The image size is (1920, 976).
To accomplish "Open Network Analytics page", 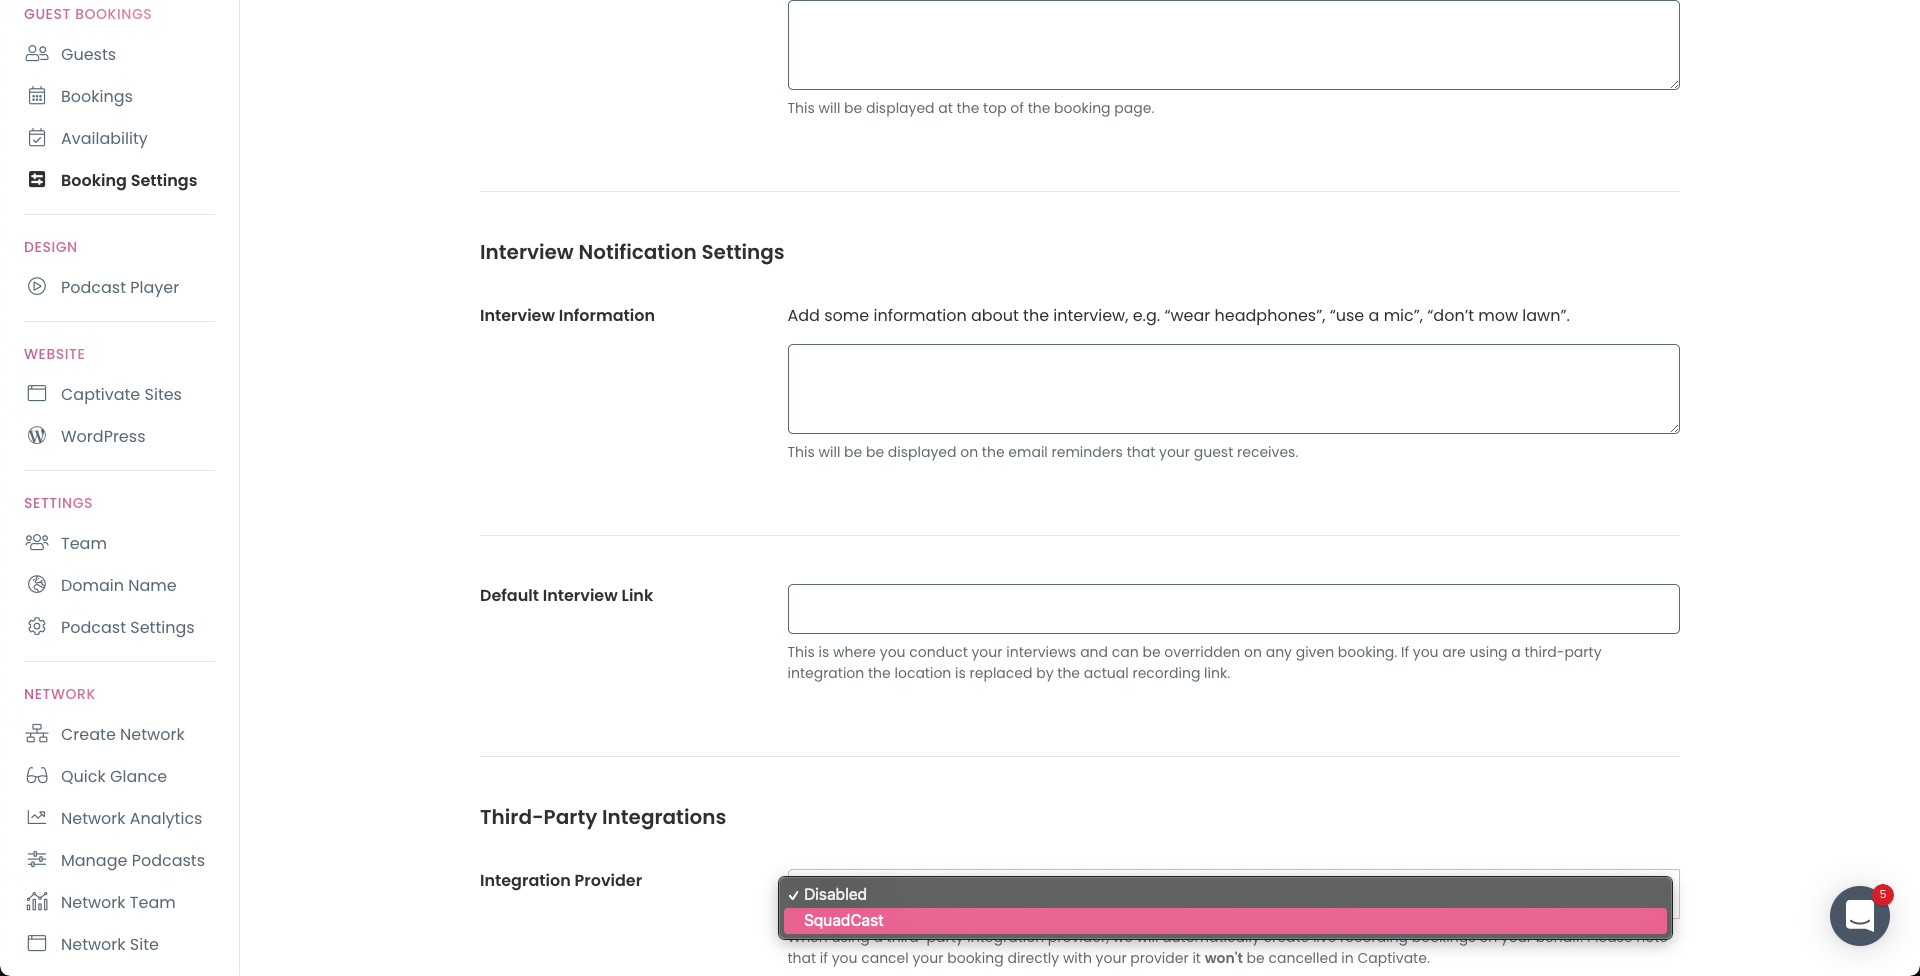I will pos(131,818).
